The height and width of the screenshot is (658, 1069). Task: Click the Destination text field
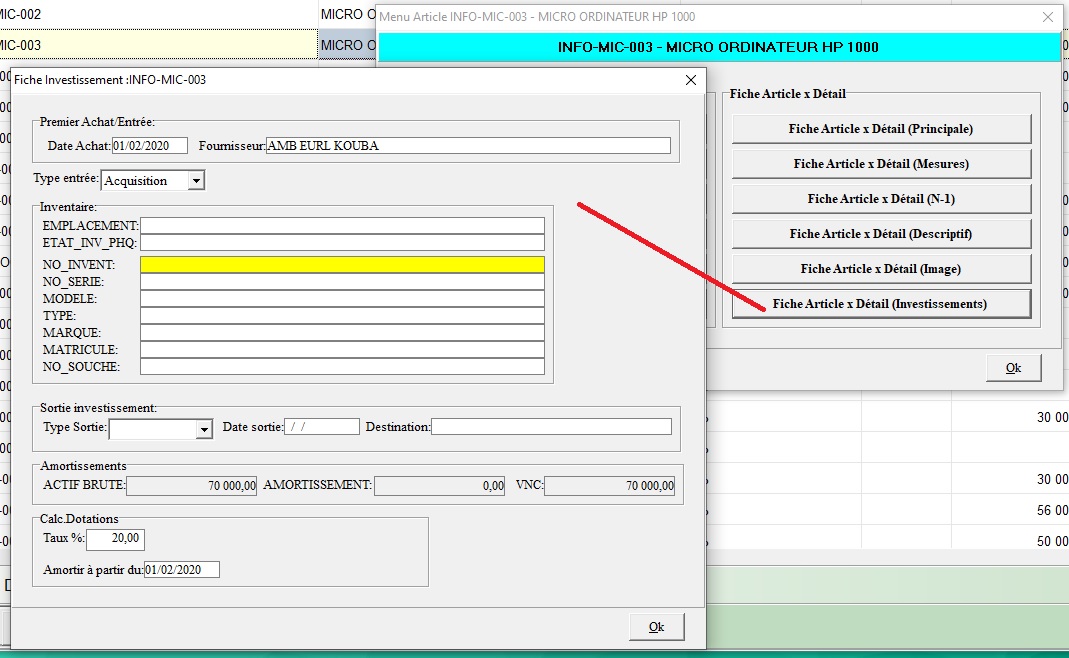point(551,427)
